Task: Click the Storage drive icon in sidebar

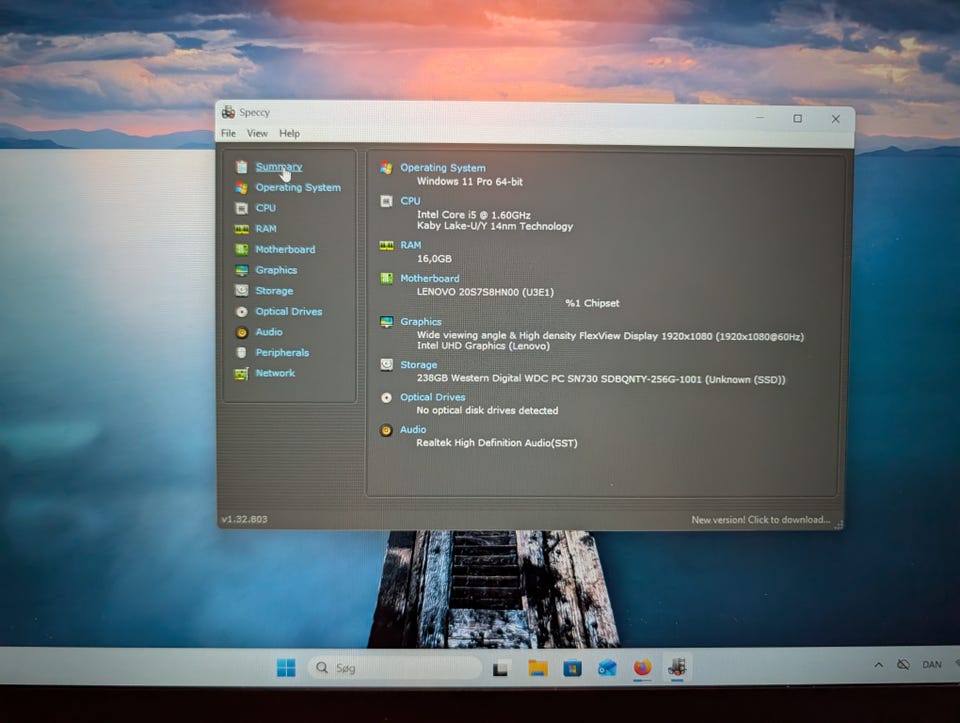Action: [242, 291]
